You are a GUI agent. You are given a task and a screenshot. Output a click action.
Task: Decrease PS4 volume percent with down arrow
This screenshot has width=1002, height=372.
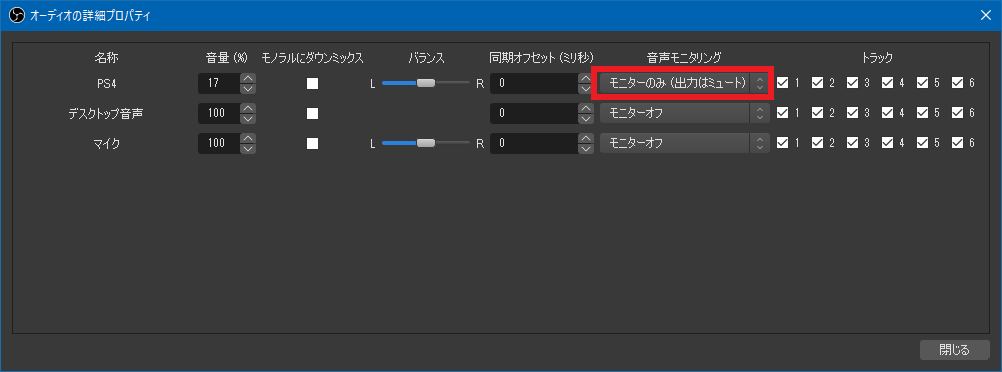(x=248, y=88)
